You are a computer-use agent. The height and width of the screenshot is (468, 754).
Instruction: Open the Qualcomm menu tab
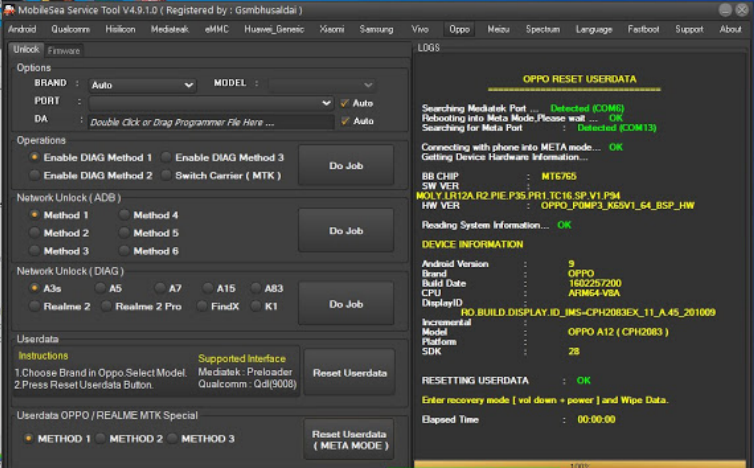click(71, 29)
